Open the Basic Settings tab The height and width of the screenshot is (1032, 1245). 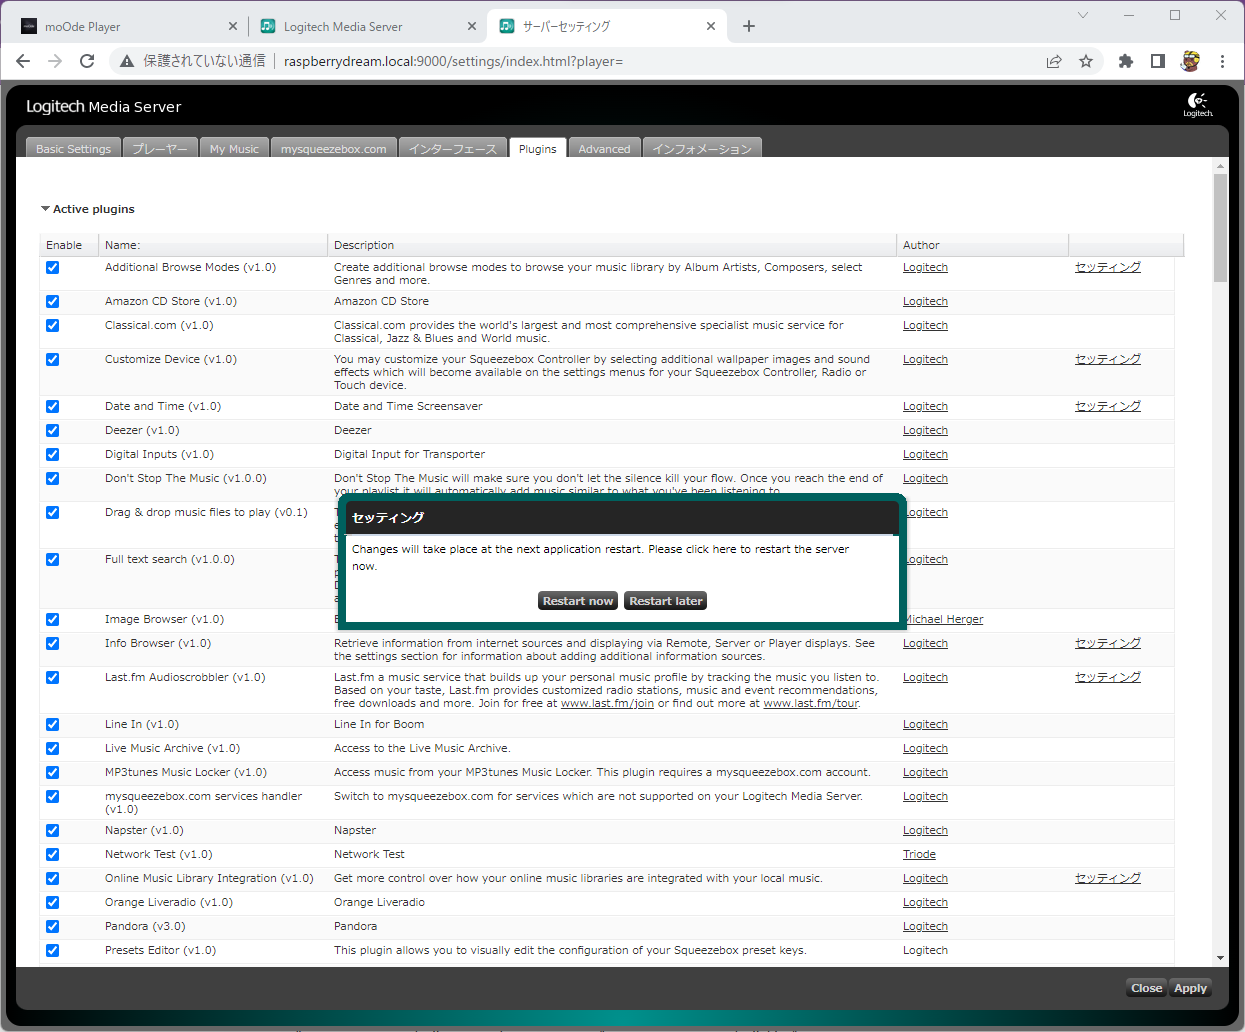[x=73, y=149]
